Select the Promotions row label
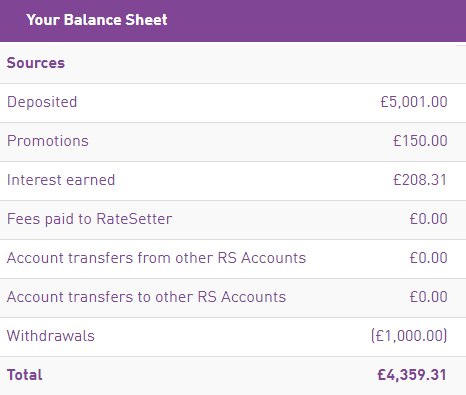 48,141
